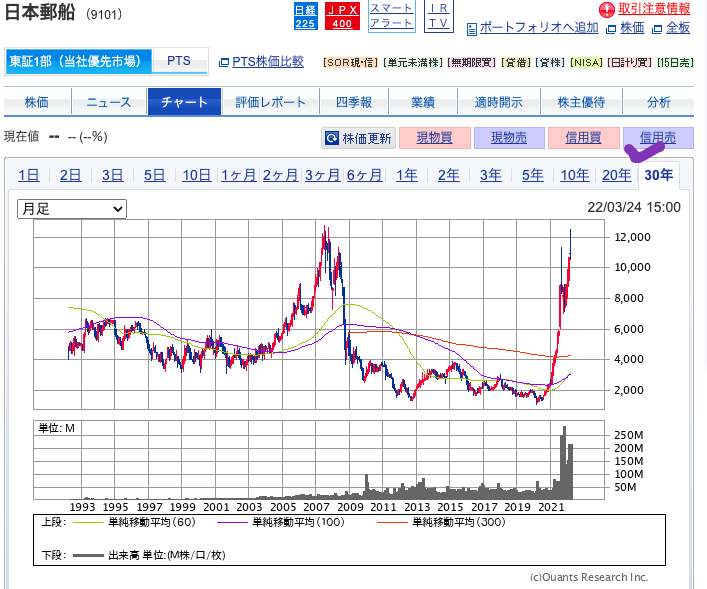The height and width of the screenshot is (589, 707).
Task: Set chart range to 3日
Action: pyautogui.click(x=112, y=175)
